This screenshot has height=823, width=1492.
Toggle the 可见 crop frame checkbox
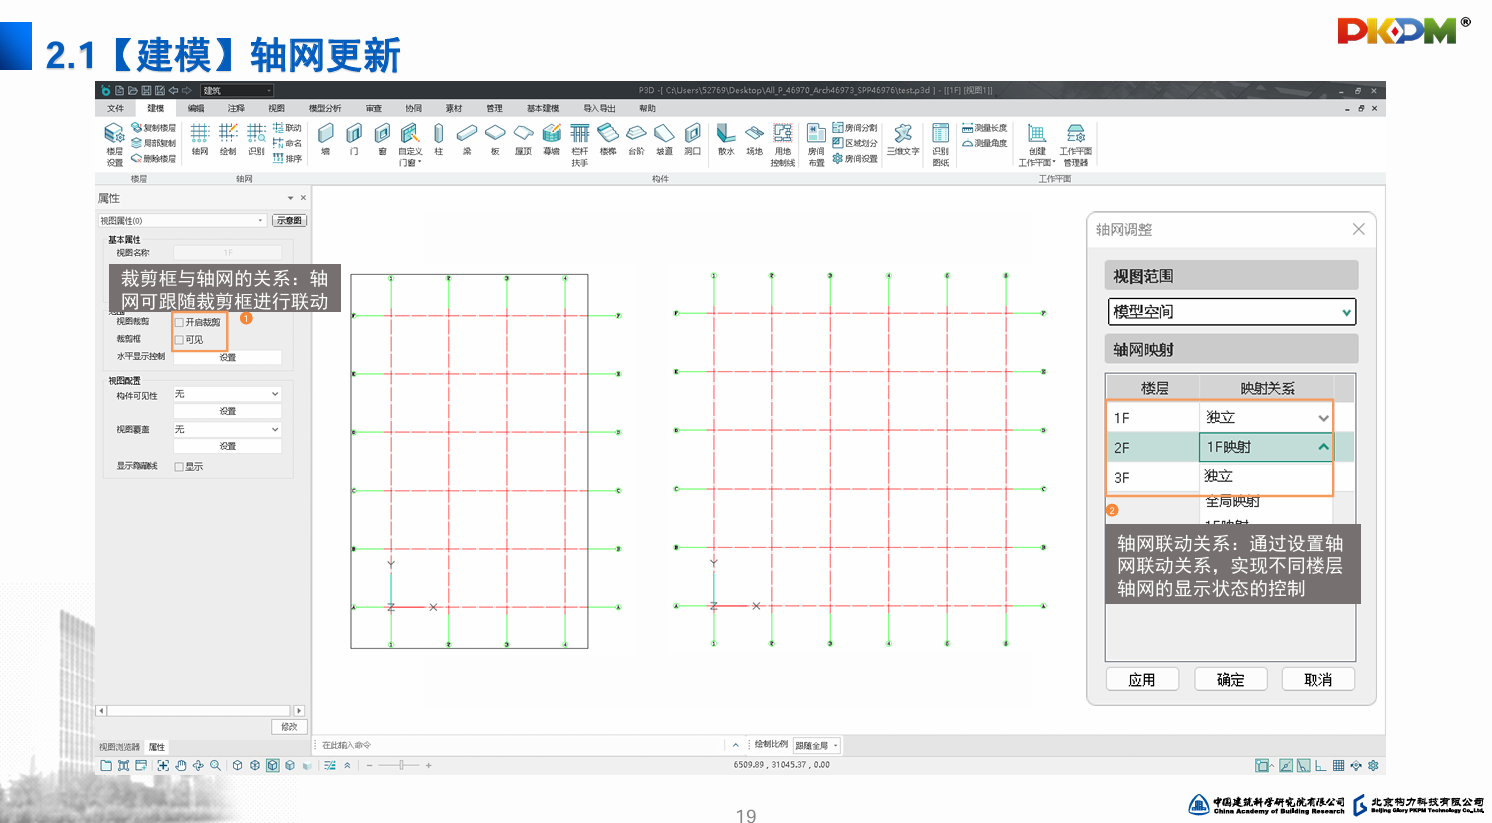(180, 340)
